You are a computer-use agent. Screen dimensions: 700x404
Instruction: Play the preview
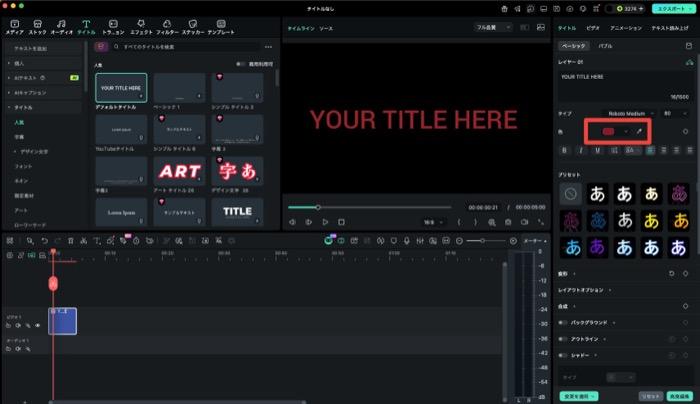[325, 222]
